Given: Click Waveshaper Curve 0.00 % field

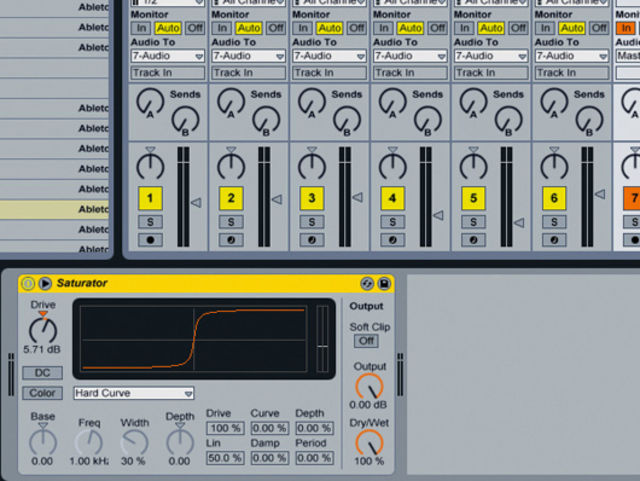Looking at the screenshot, I should (270, 428).
